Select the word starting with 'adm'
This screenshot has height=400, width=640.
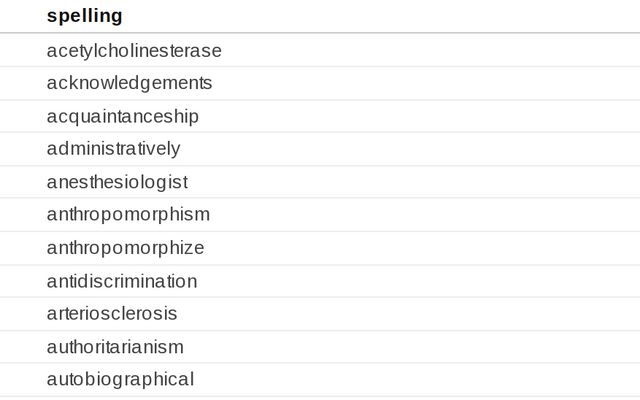click(113, 149)
